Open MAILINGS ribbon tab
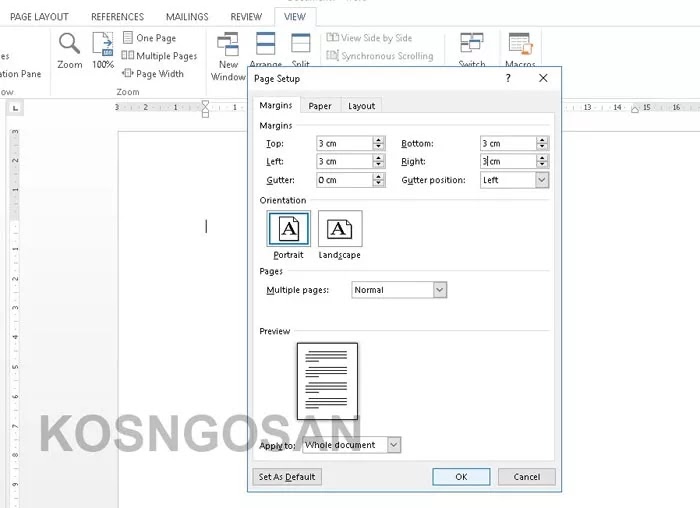The width and height of the screenshot is (700, 508). click(187, 17)
